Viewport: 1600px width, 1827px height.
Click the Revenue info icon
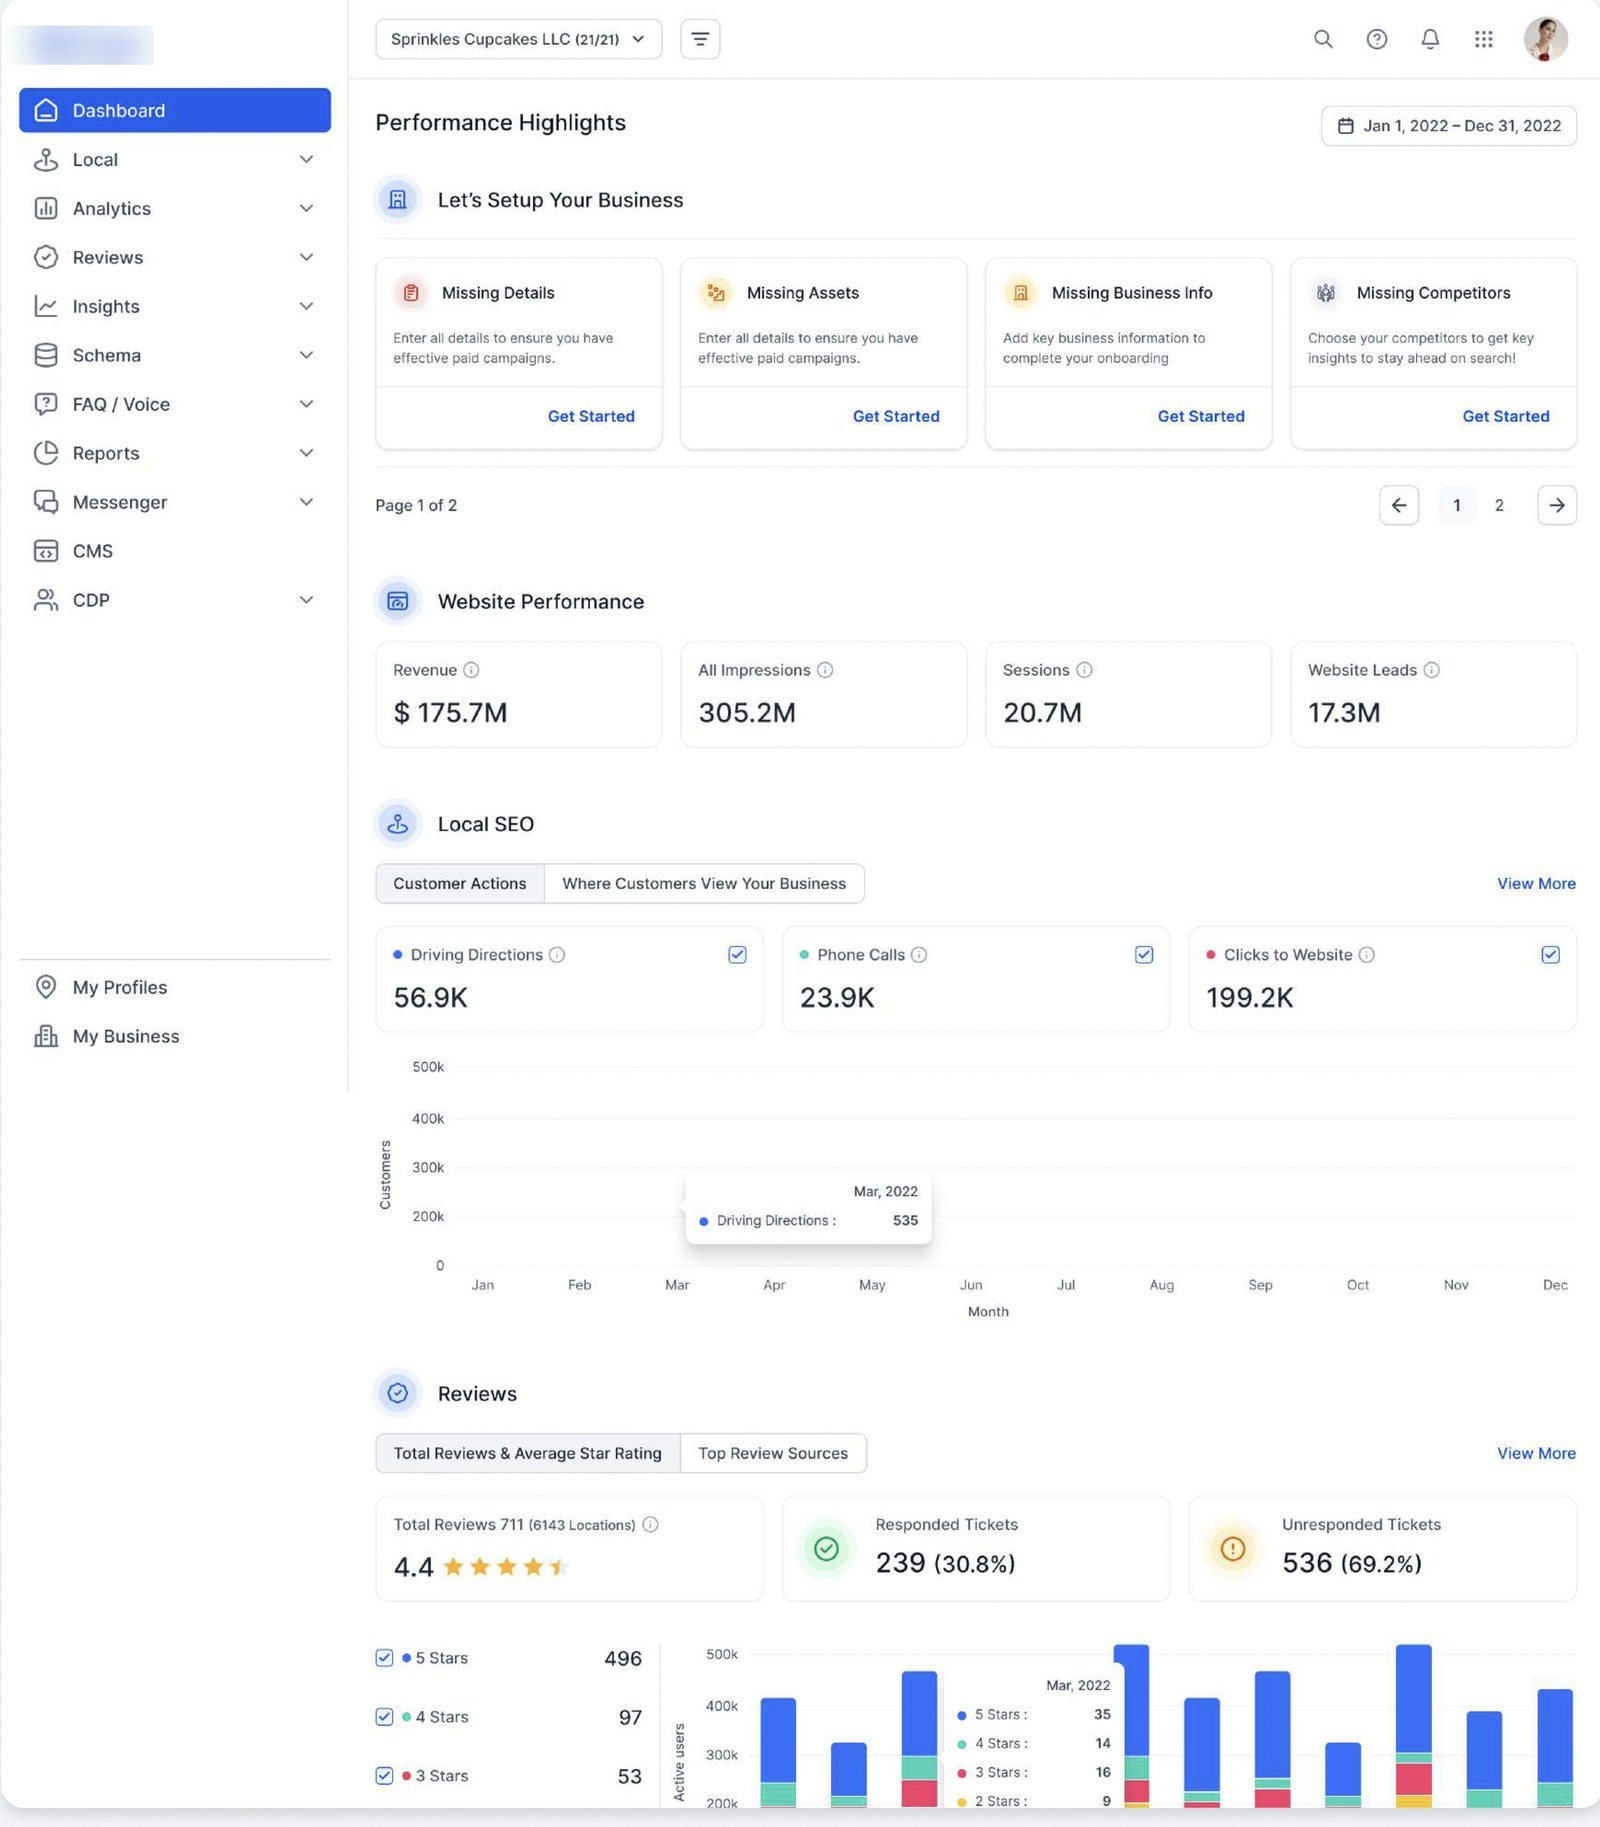(x=471, y=670)
